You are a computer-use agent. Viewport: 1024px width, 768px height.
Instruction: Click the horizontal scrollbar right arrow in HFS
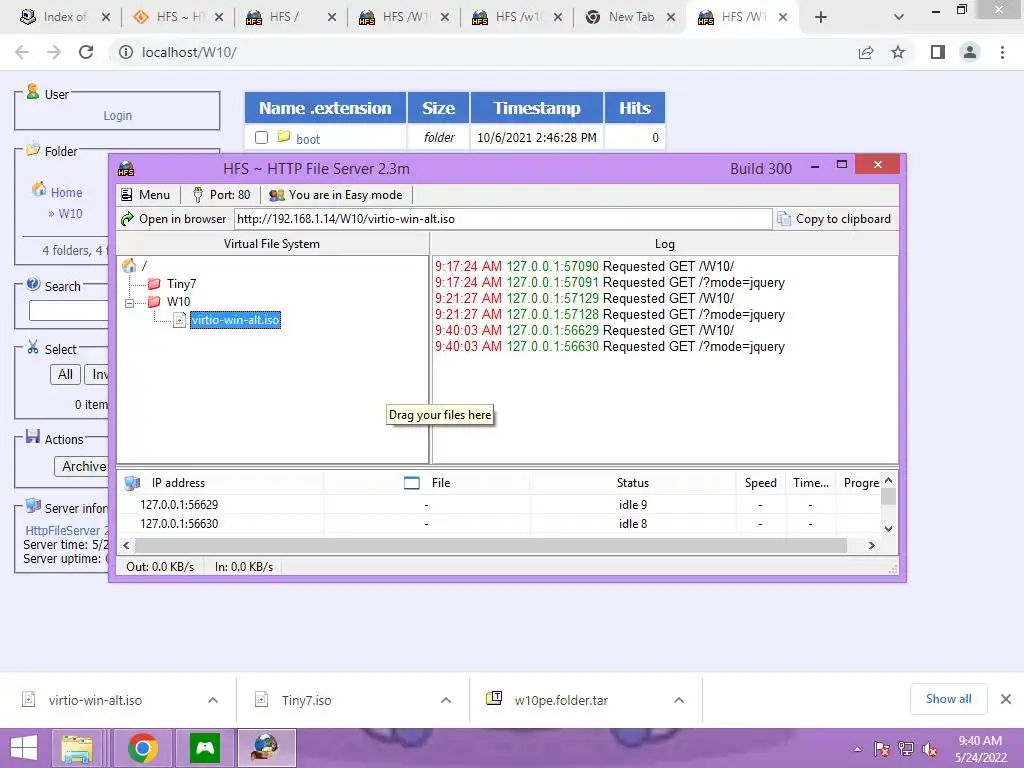tap(871, 545)
